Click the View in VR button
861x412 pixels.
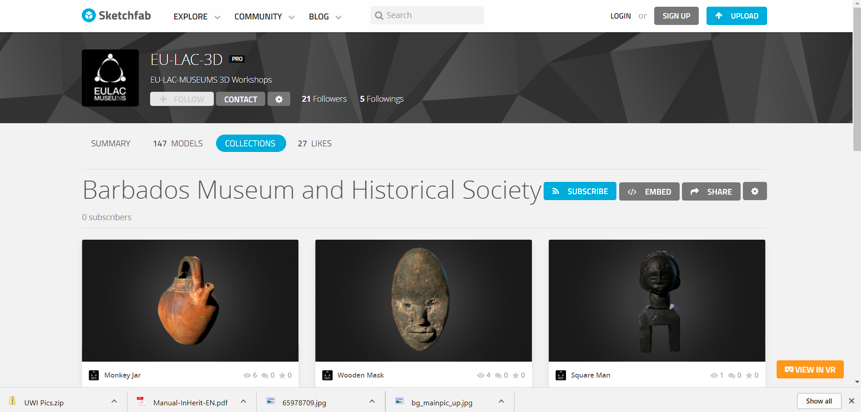click(x=809, y=369)
